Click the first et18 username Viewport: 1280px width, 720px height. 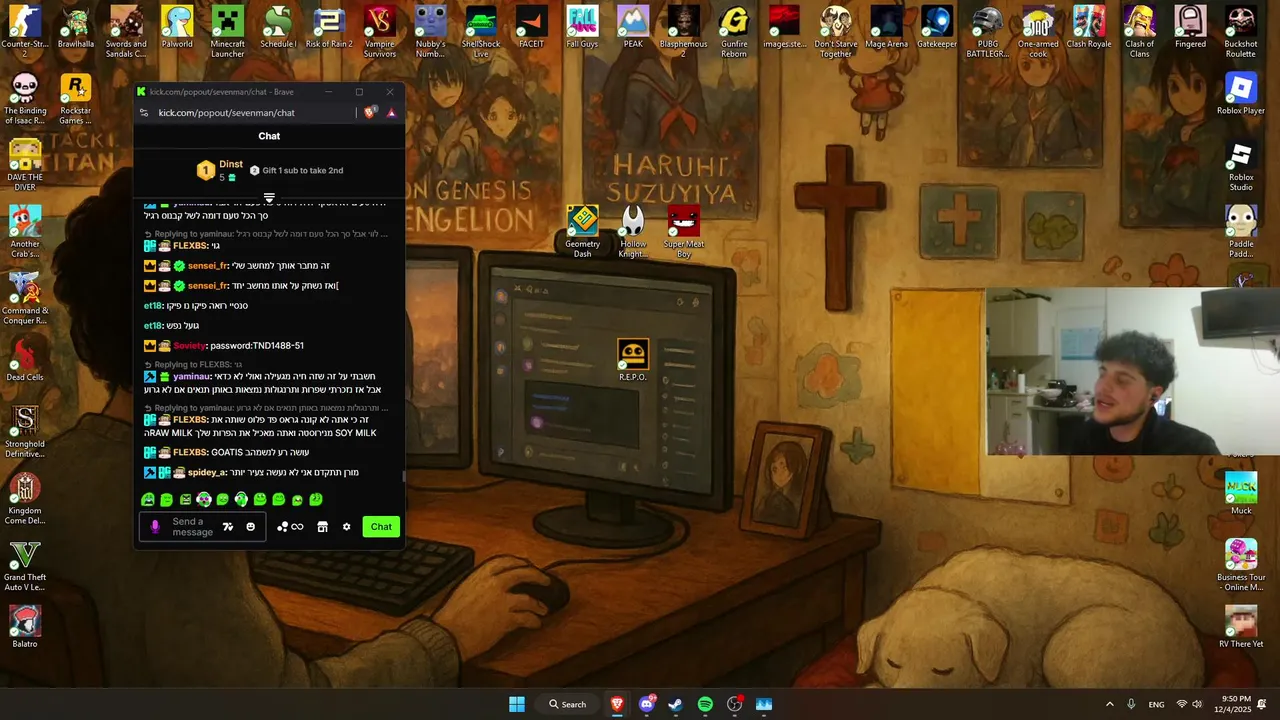pos(152,306)
